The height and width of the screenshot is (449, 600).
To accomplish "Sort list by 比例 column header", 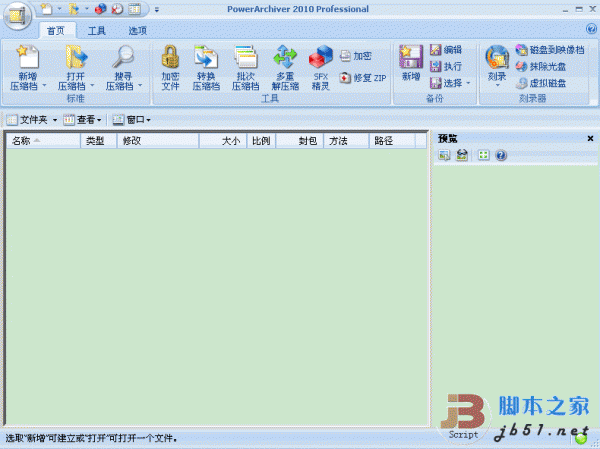I will [x=261, y=141].
